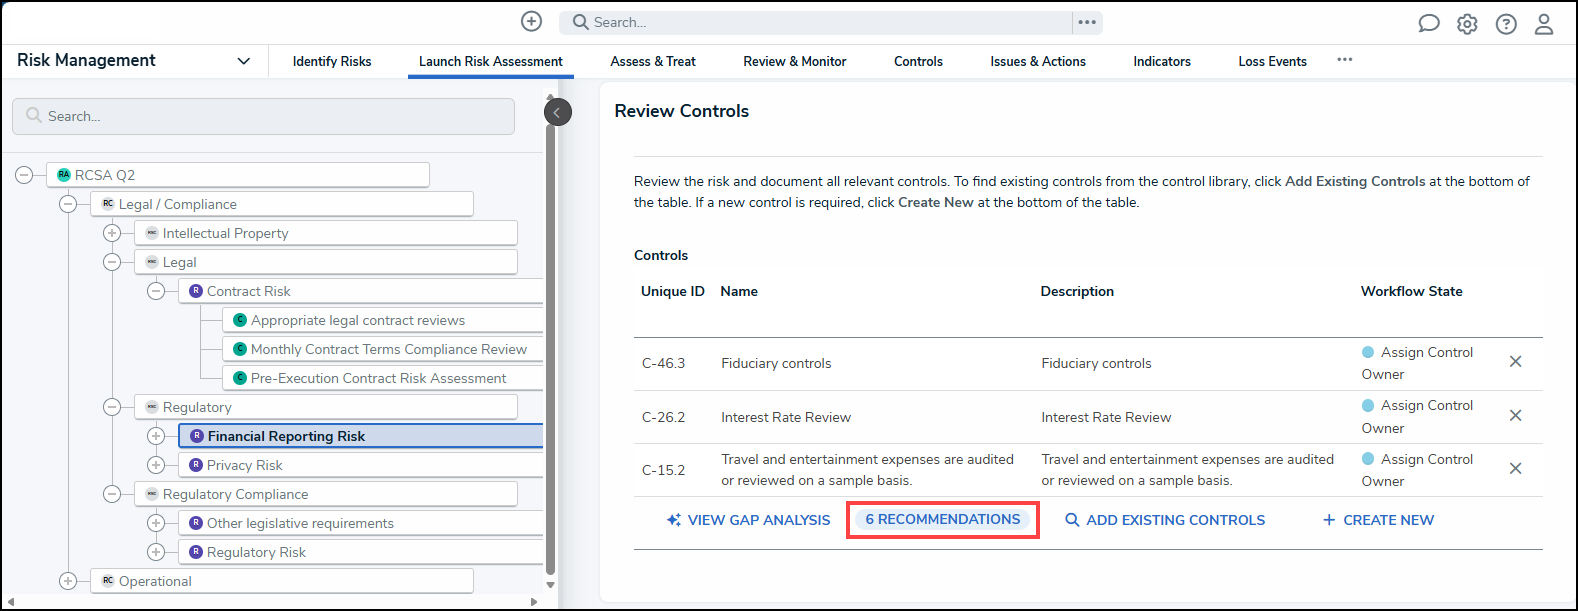Expand the Privacy Risk node

(x=156, y=465)
